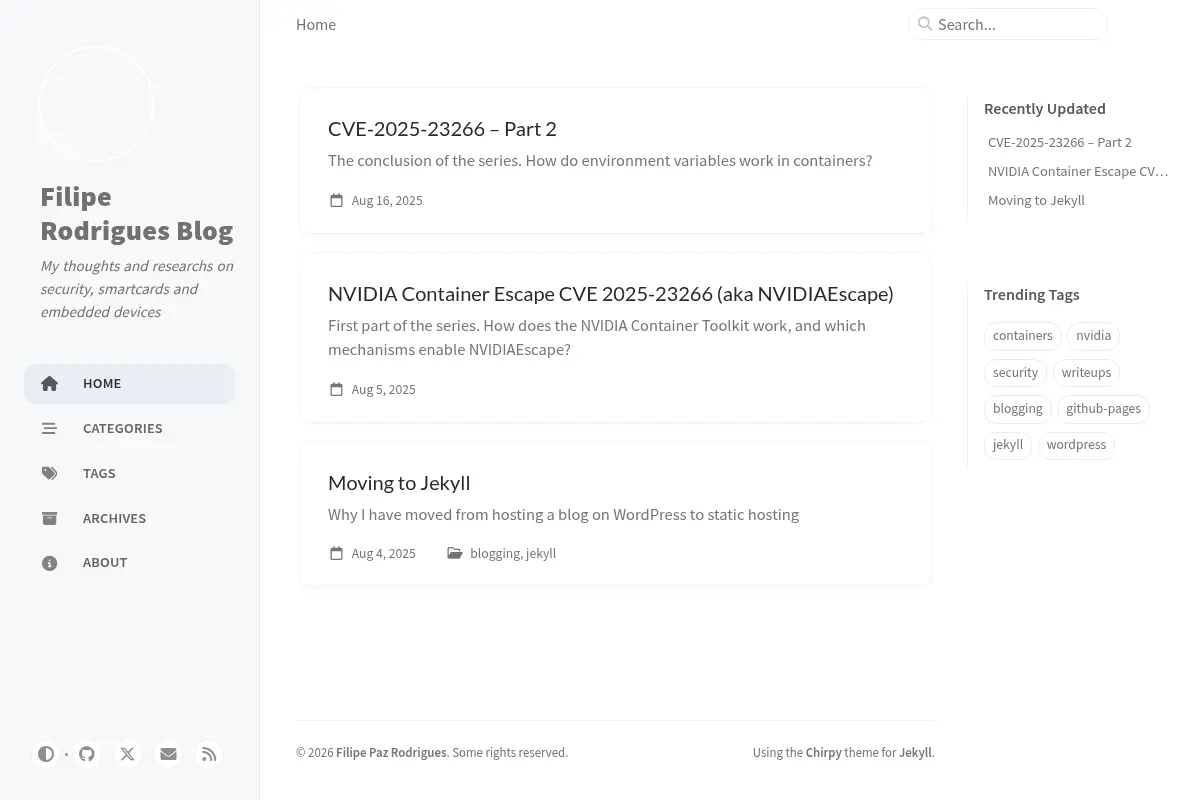Click the About info icon
Viewport: 1200px width, 800px height.
(x=49, y=563)
